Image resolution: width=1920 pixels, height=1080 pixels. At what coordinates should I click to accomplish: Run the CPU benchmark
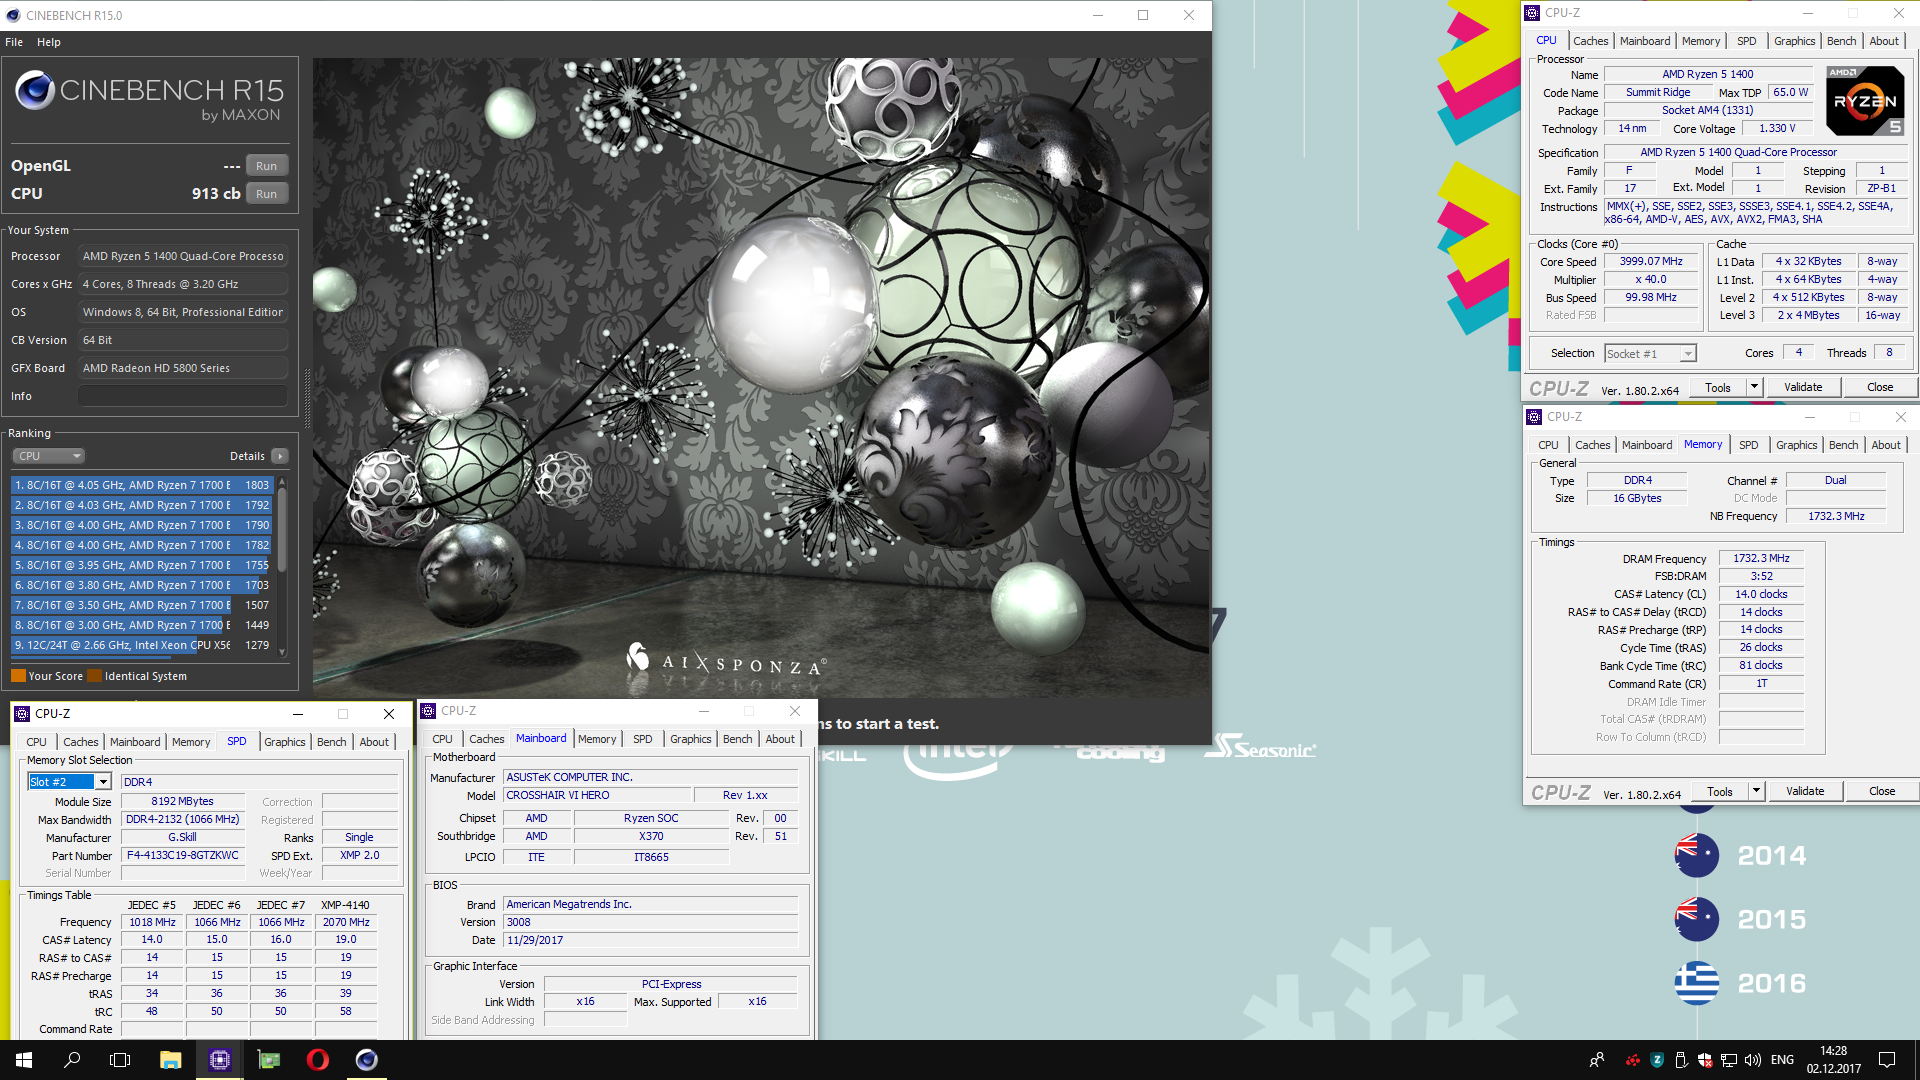pyautogui.click(x=266, y=194)
